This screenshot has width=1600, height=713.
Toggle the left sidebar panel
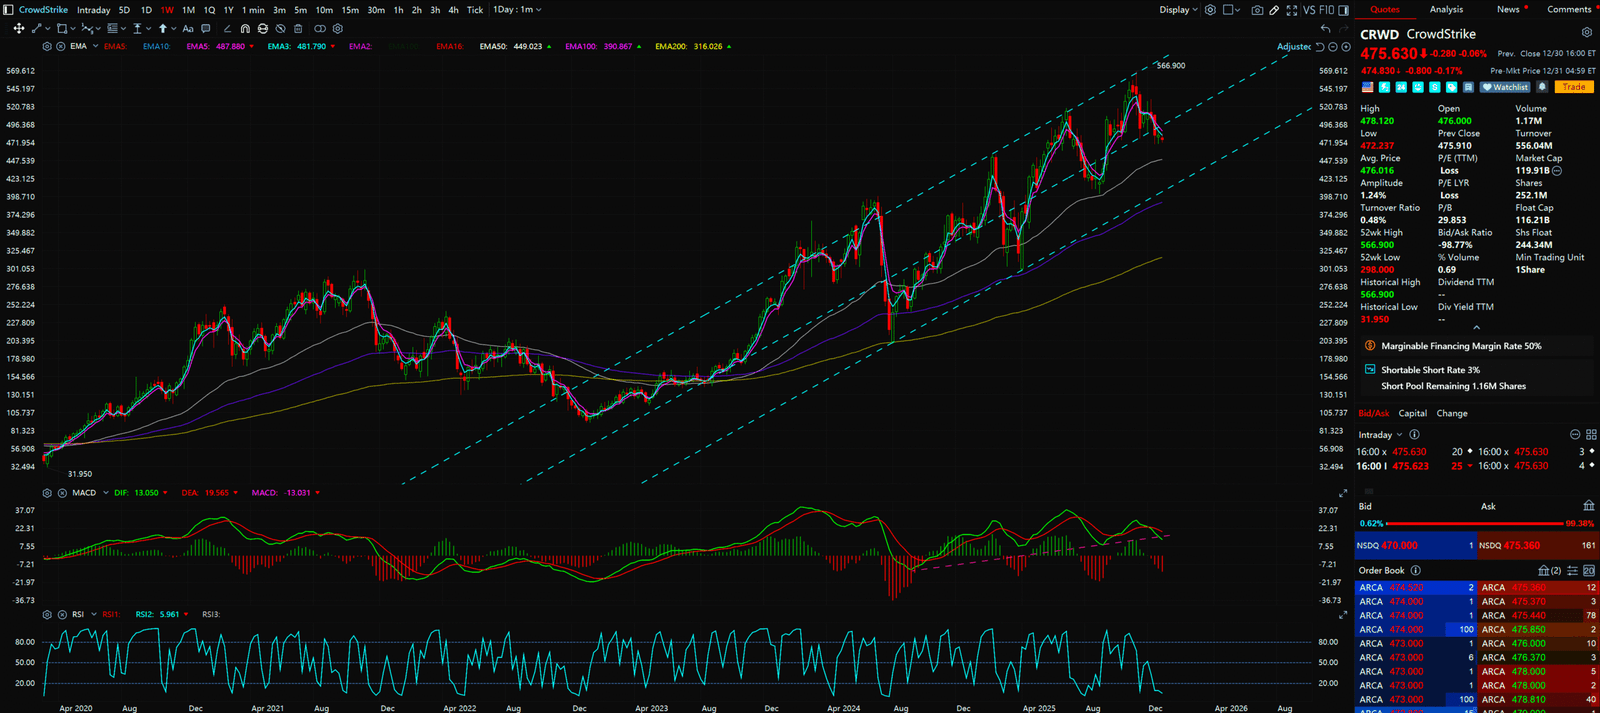[9, 10]
